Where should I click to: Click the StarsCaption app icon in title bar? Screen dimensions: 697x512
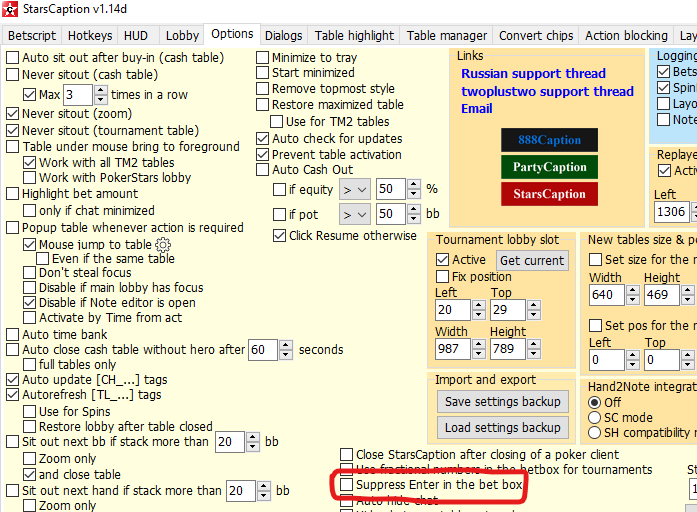(10, 9)
